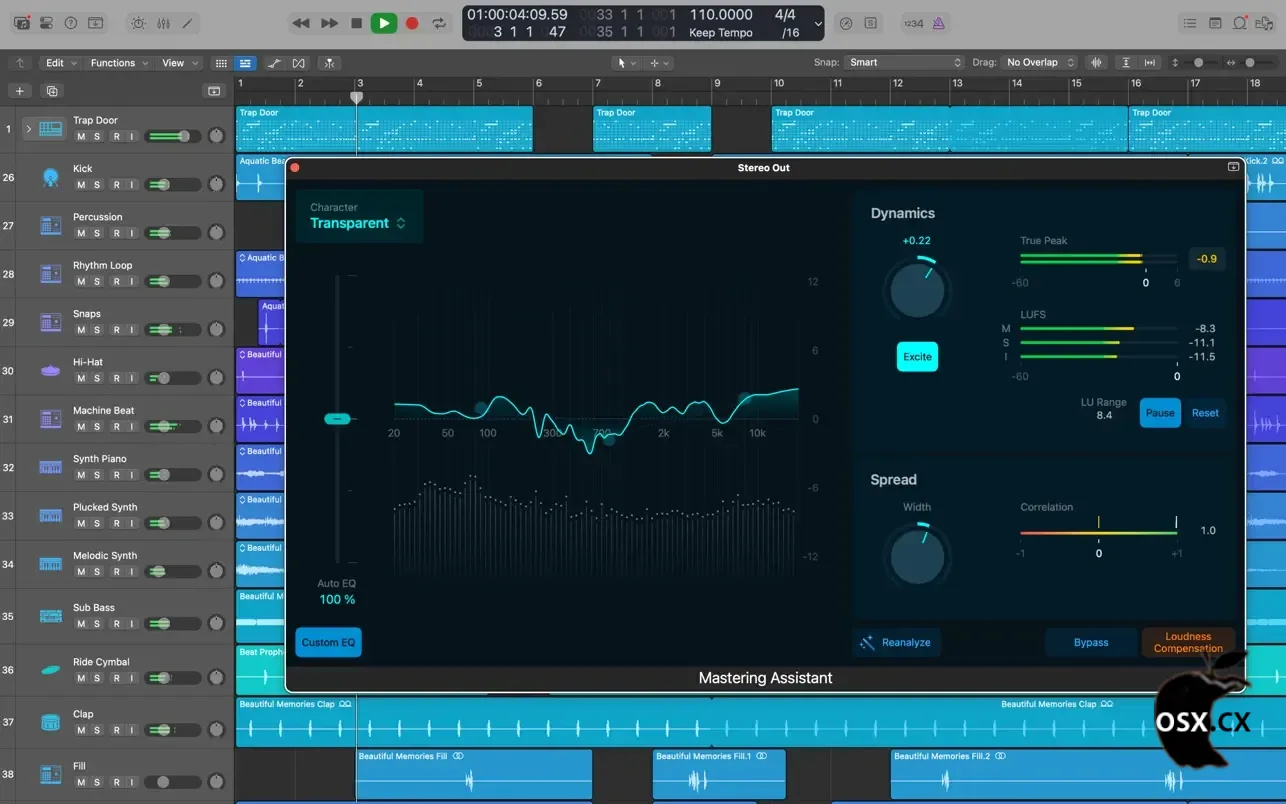Open the Character Transparent dropdown
The image size is (1286, 804).
click(358, 223)
